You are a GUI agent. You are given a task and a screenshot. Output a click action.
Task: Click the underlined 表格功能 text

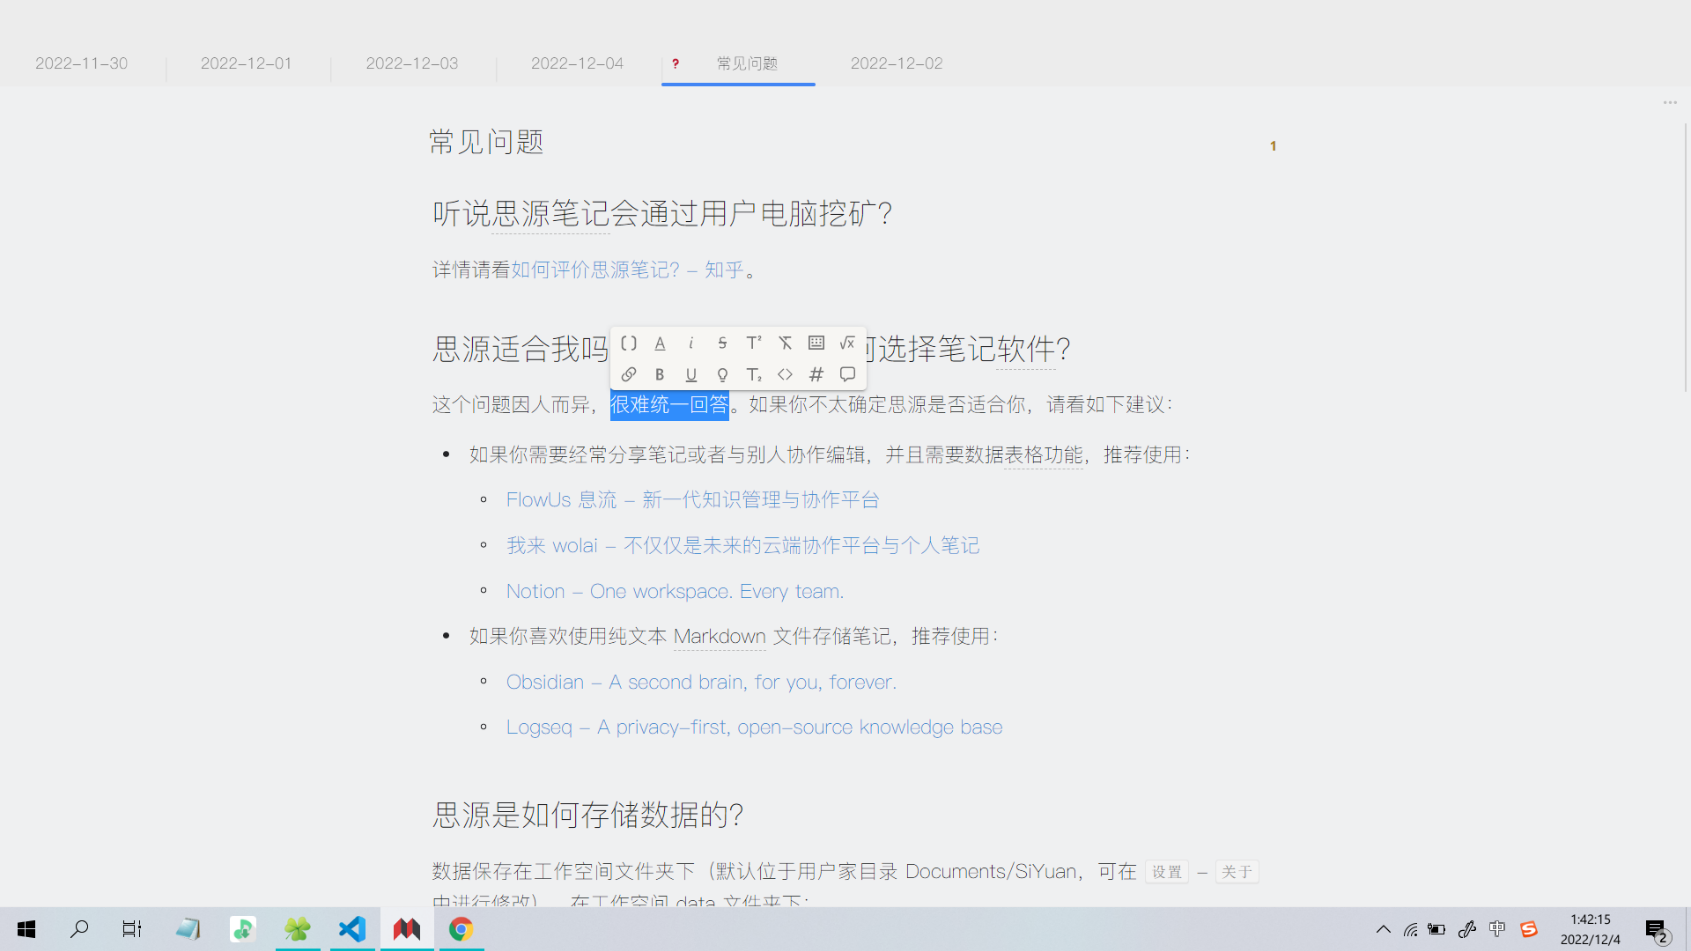pos(1044,455)
